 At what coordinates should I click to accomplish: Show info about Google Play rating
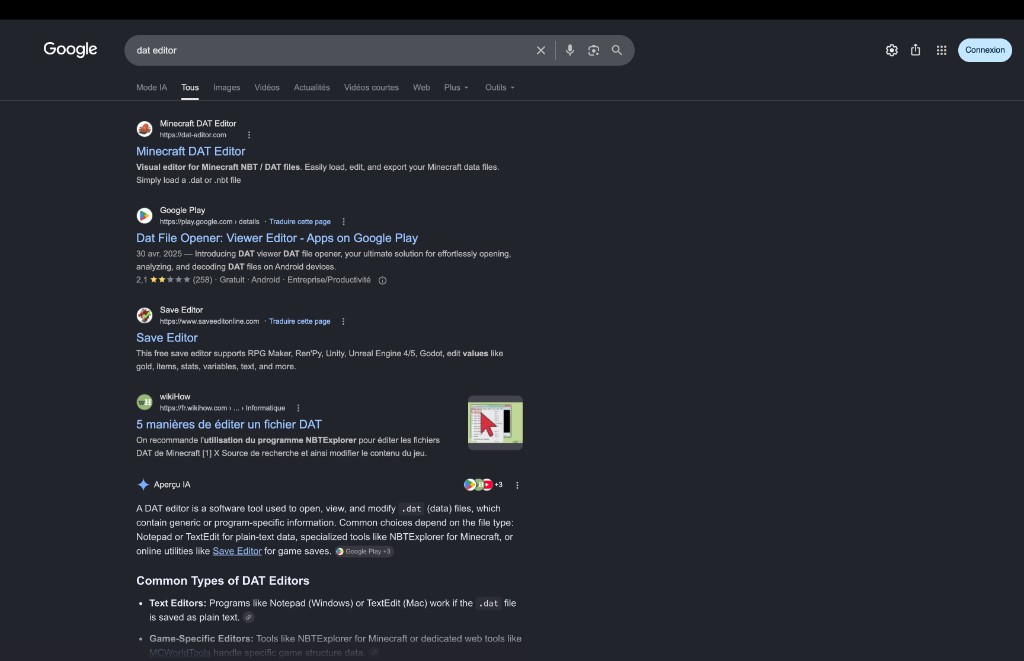coord(383,280)
